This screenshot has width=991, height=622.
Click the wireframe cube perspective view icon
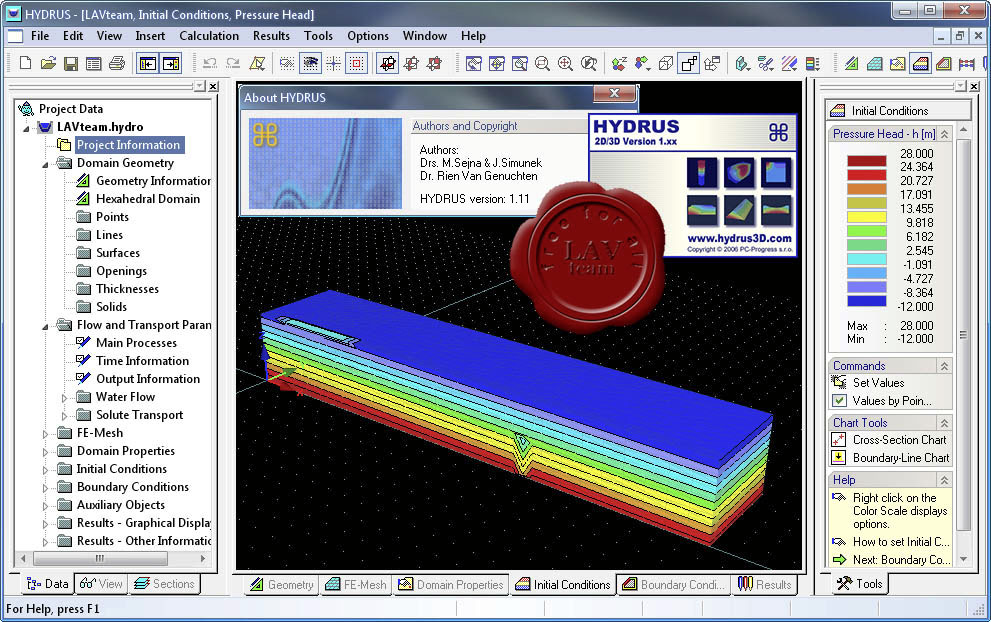[666, 63]
